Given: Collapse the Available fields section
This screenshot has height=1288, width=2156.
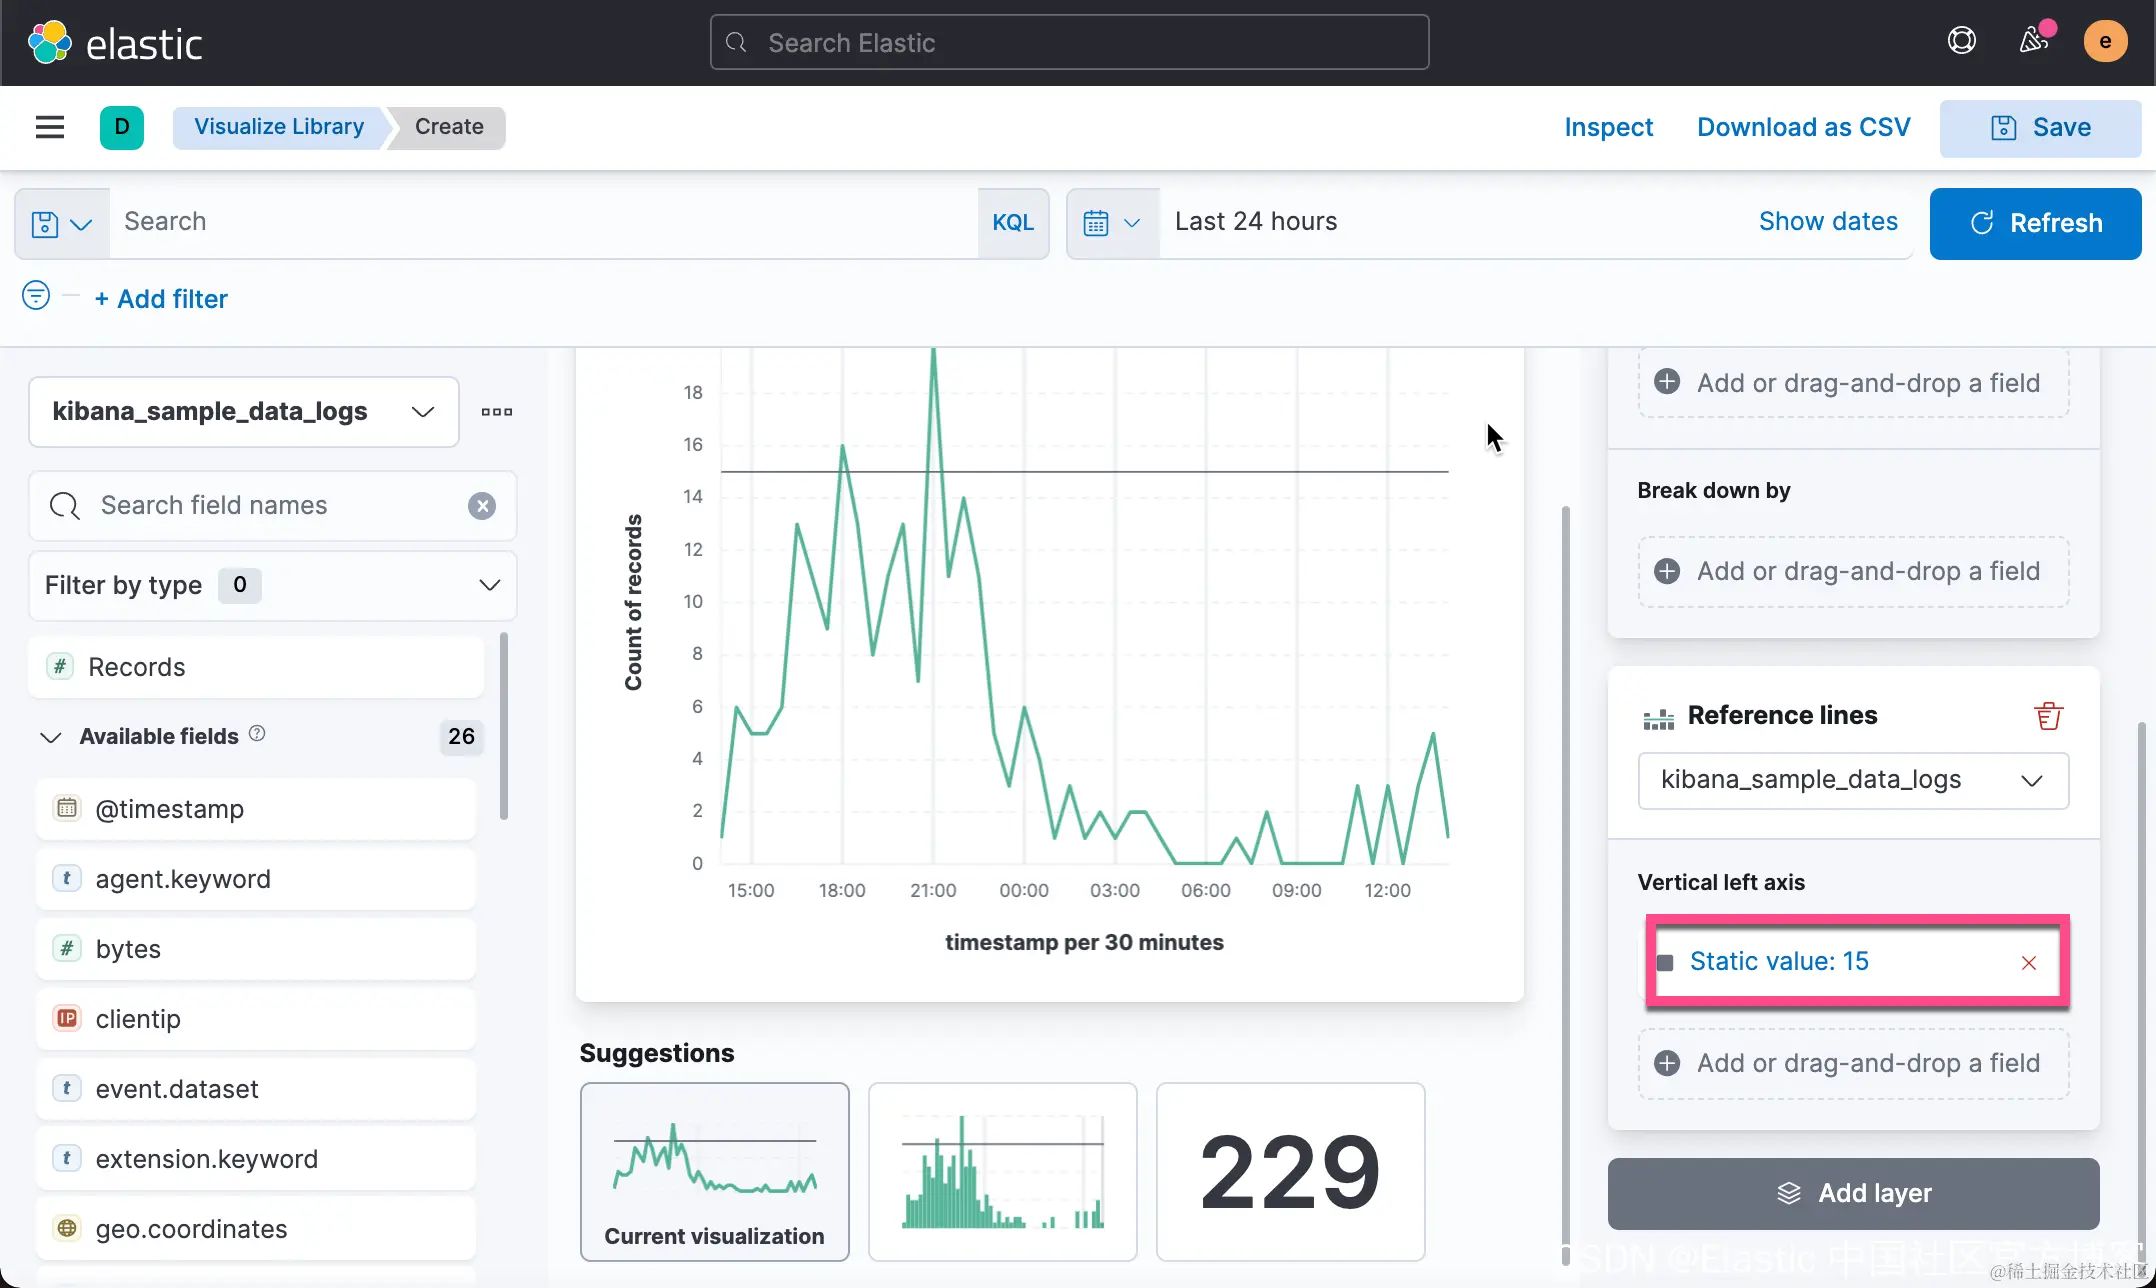Looking at the screenshot, I should click(51, 738).
